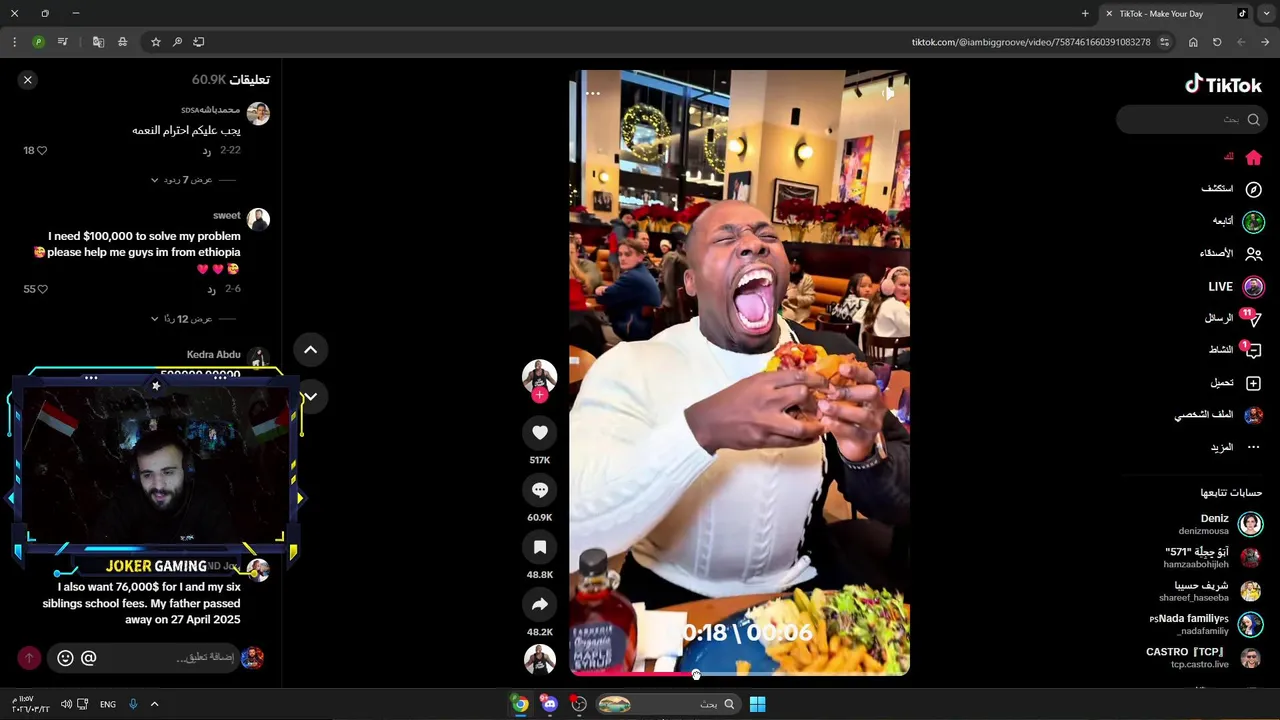Open Profile sidebar item
1280x720 pixels.
click(x=1218, y=415)
